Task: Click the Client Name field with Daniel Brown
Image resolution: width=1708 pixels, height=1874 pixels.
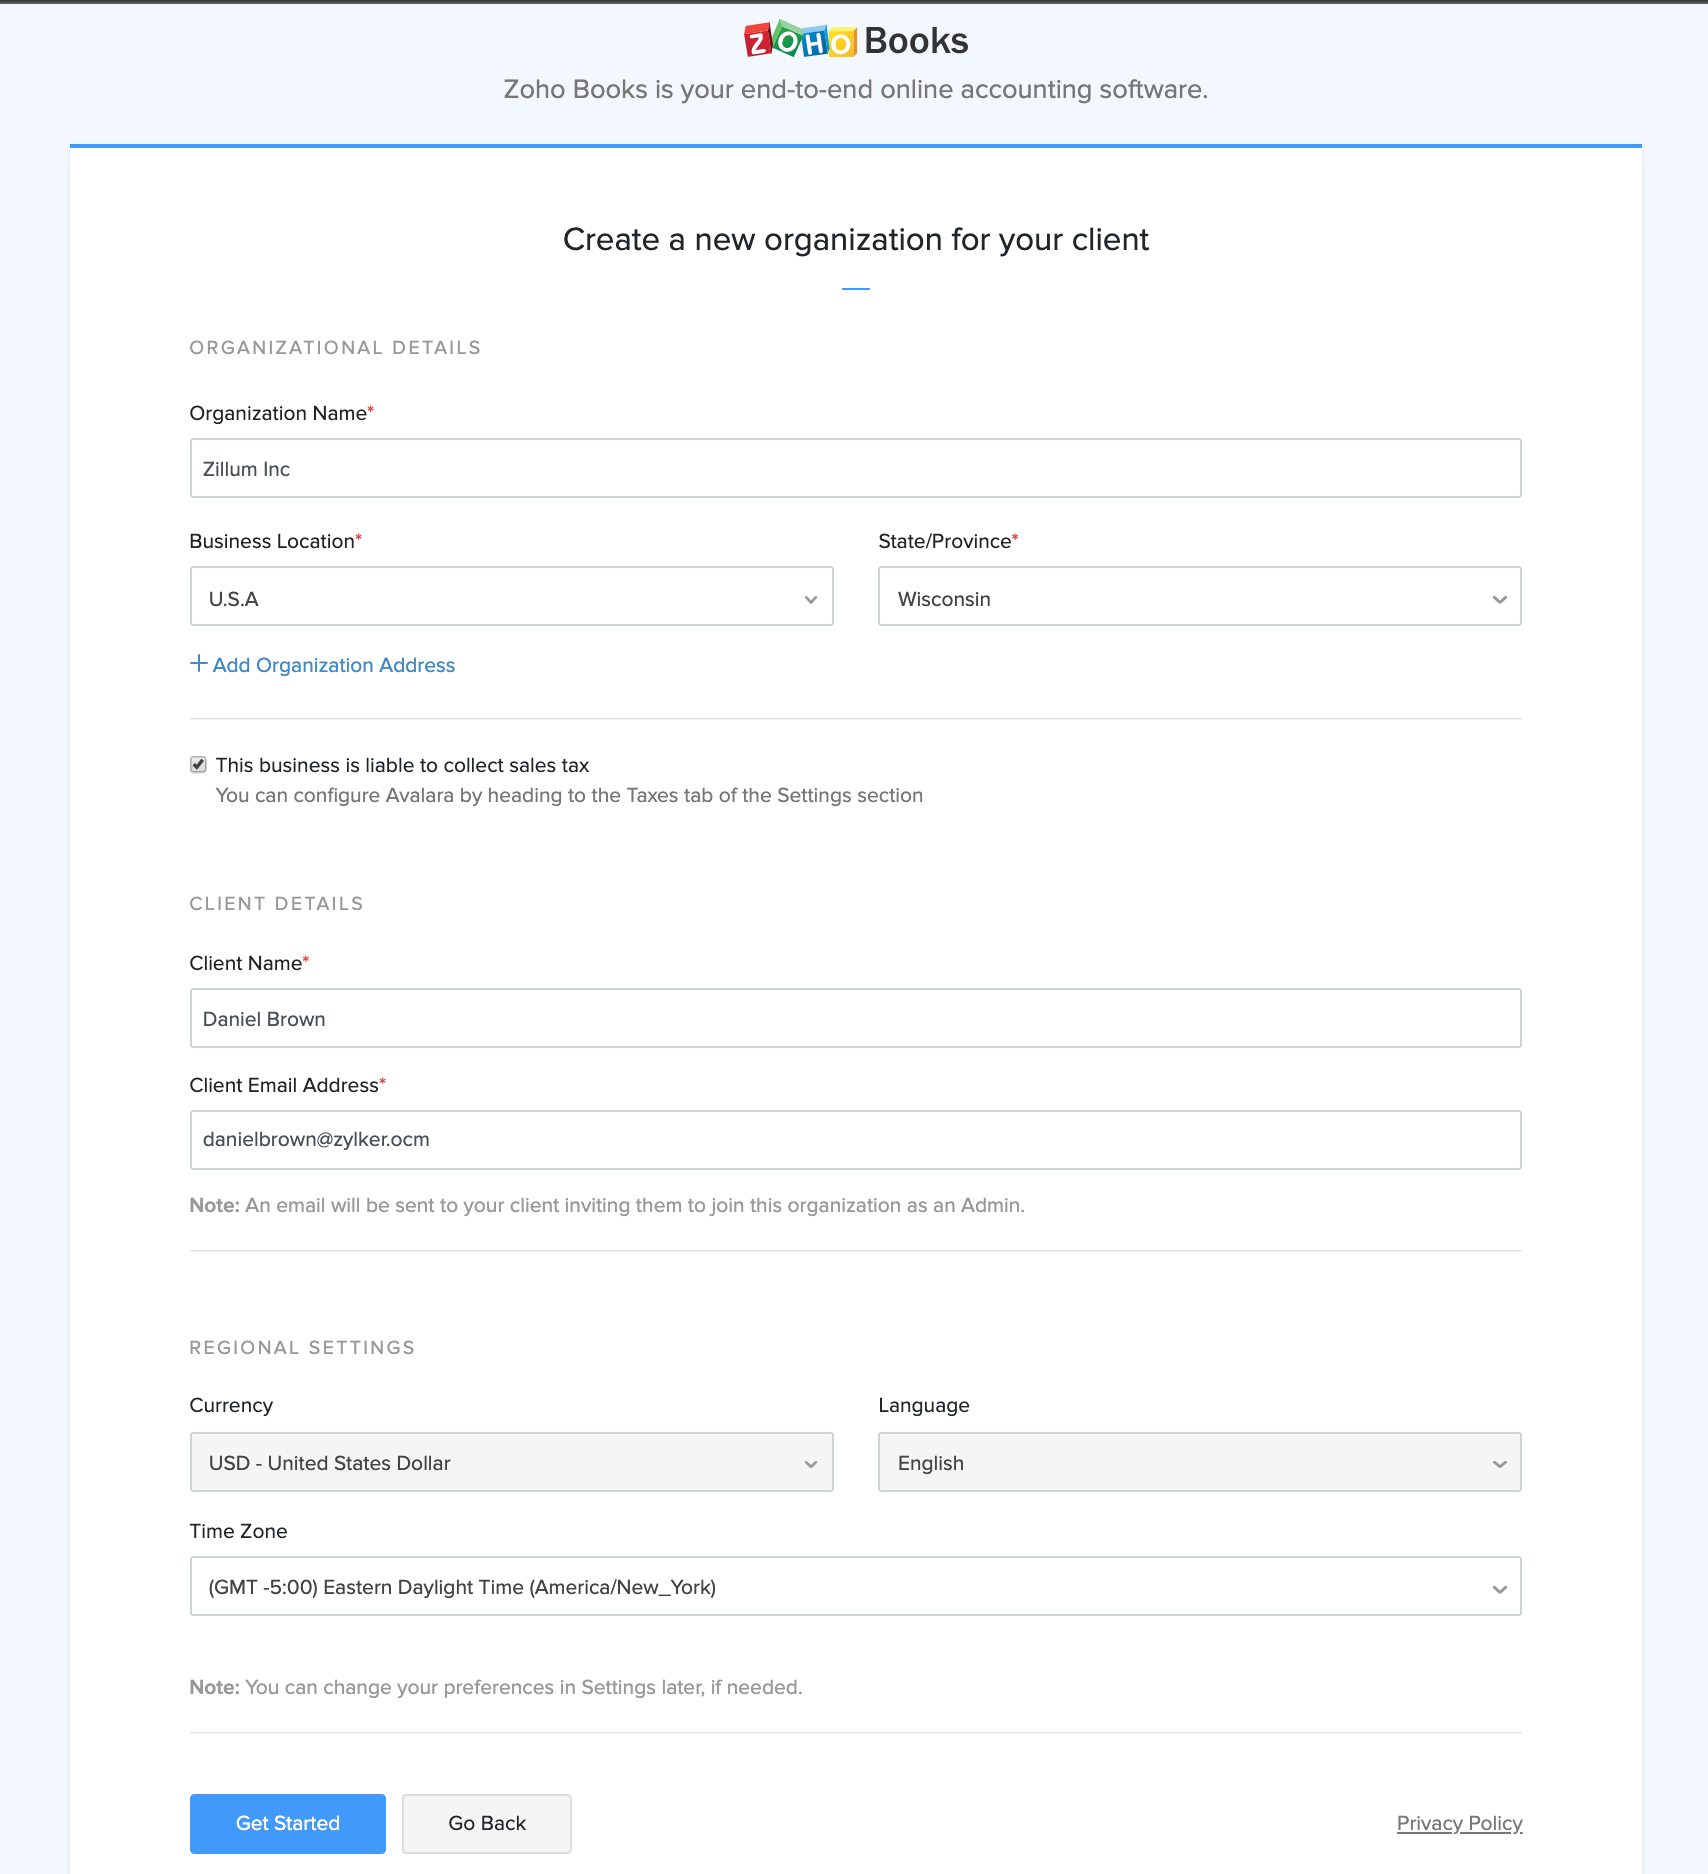Action: pos(855,1018)
